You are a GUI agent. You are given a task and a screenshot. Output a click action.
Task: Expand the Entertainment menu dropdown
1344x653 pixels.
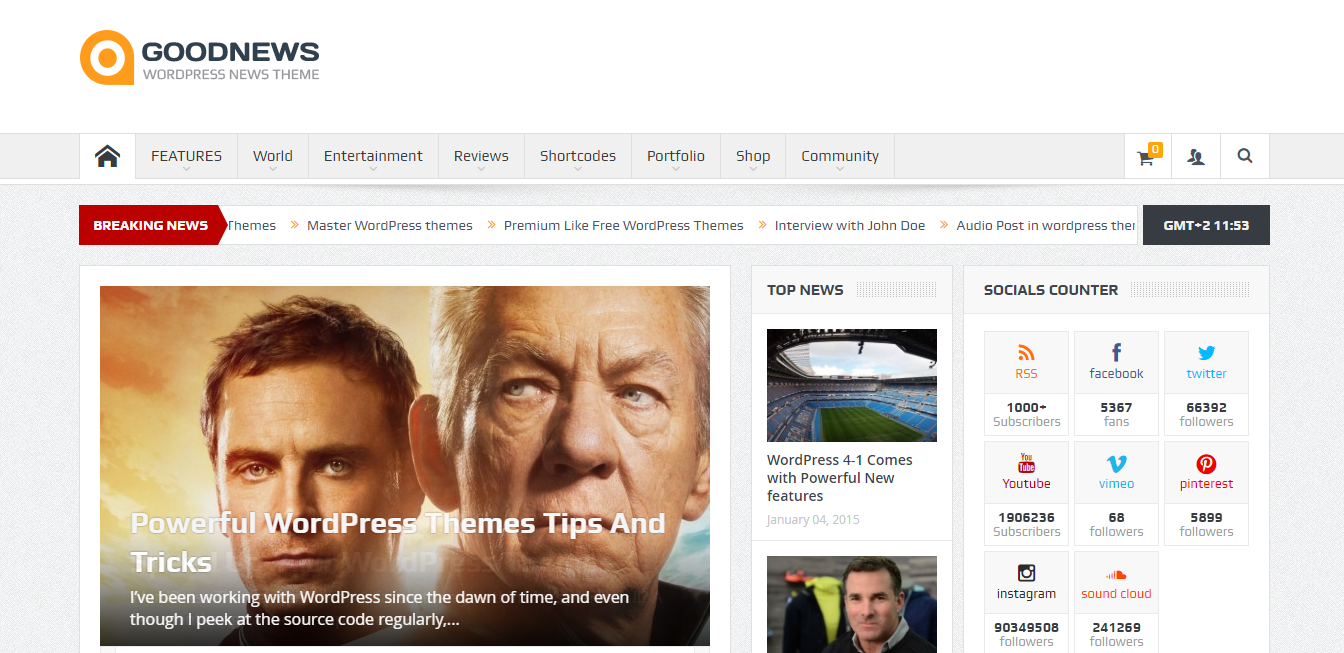(x=373, y=157)
